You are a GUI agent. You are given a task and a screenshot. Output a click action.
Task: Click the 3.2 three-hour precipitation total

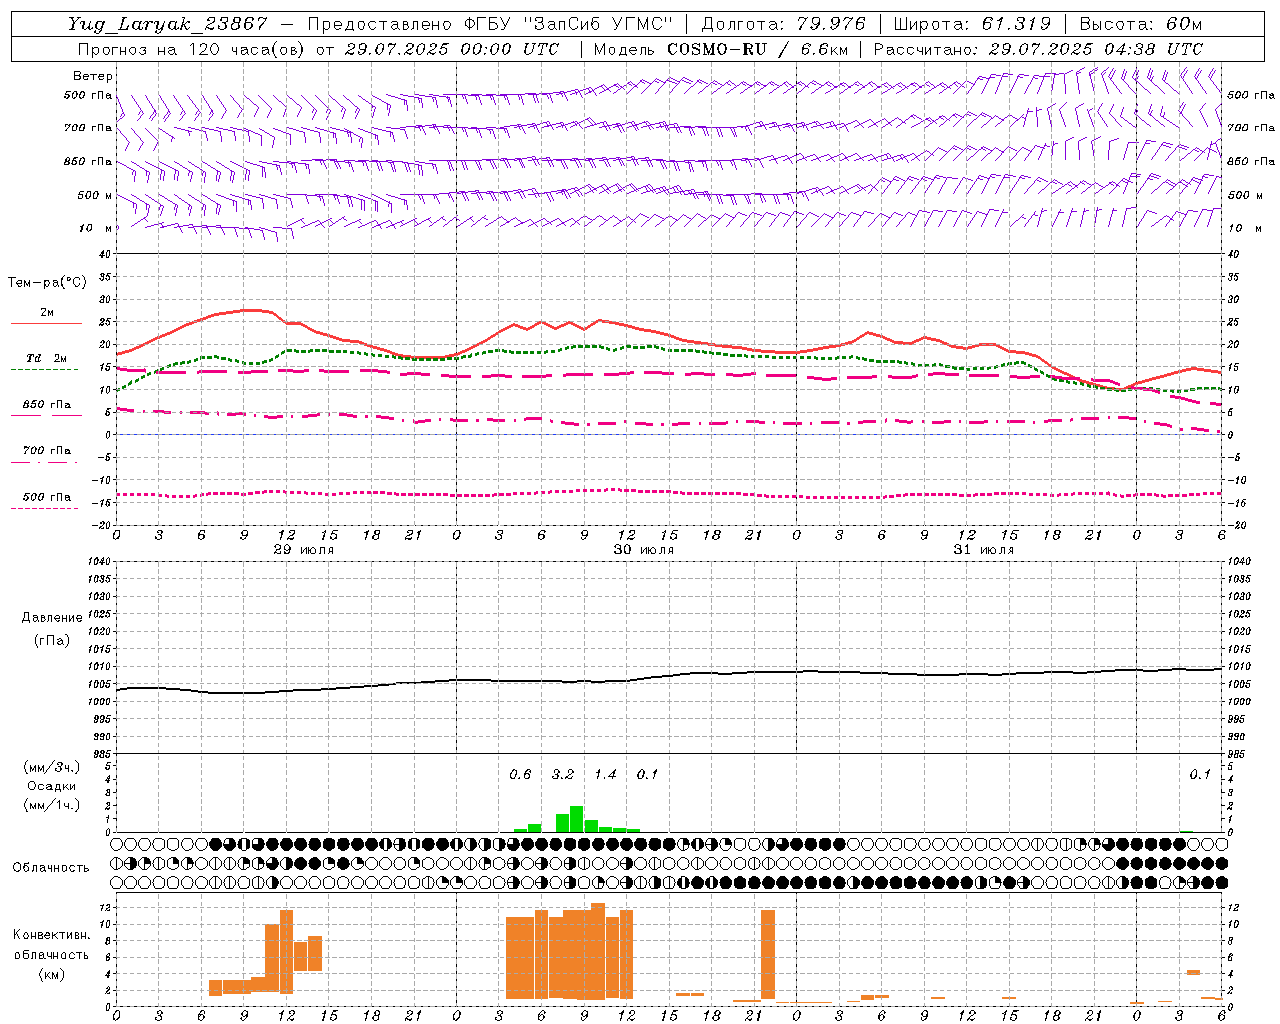563,775
